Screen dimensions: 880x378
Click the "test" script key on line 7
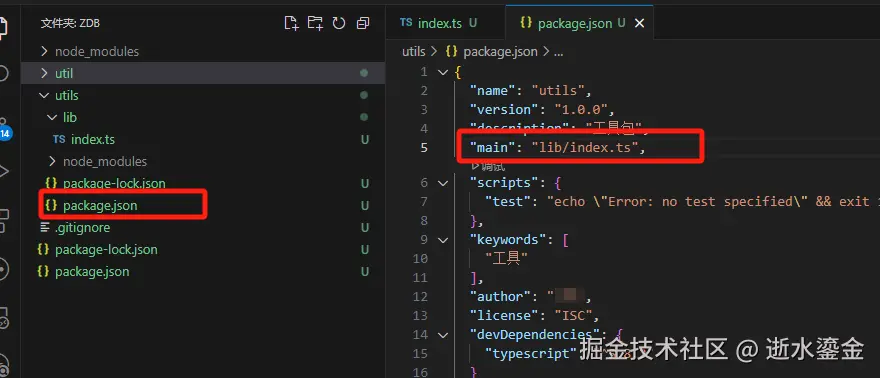pyautogui.click(x=508, y=201)
